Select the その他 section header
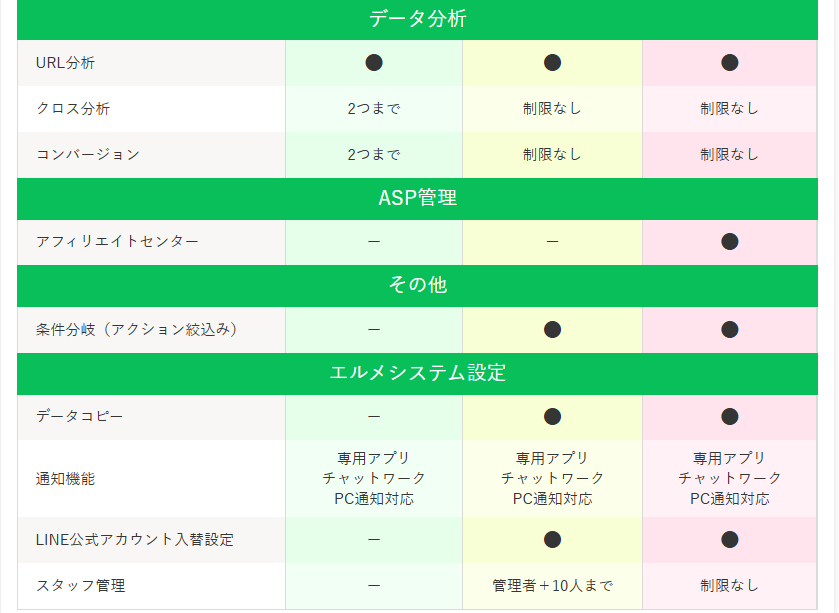Image resolution: width=839 pixels, height=613 pixels. coord(417,285)
